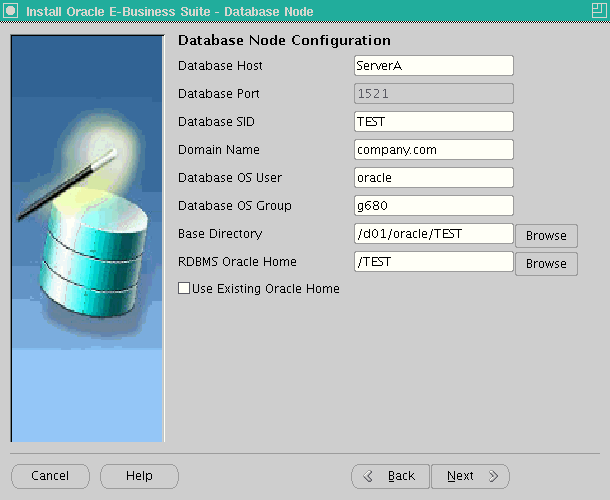The height and width of the screenshot is (500, 610).
Task: Click the Database Node Configuration heading
Action: click(x=284, y=40)
